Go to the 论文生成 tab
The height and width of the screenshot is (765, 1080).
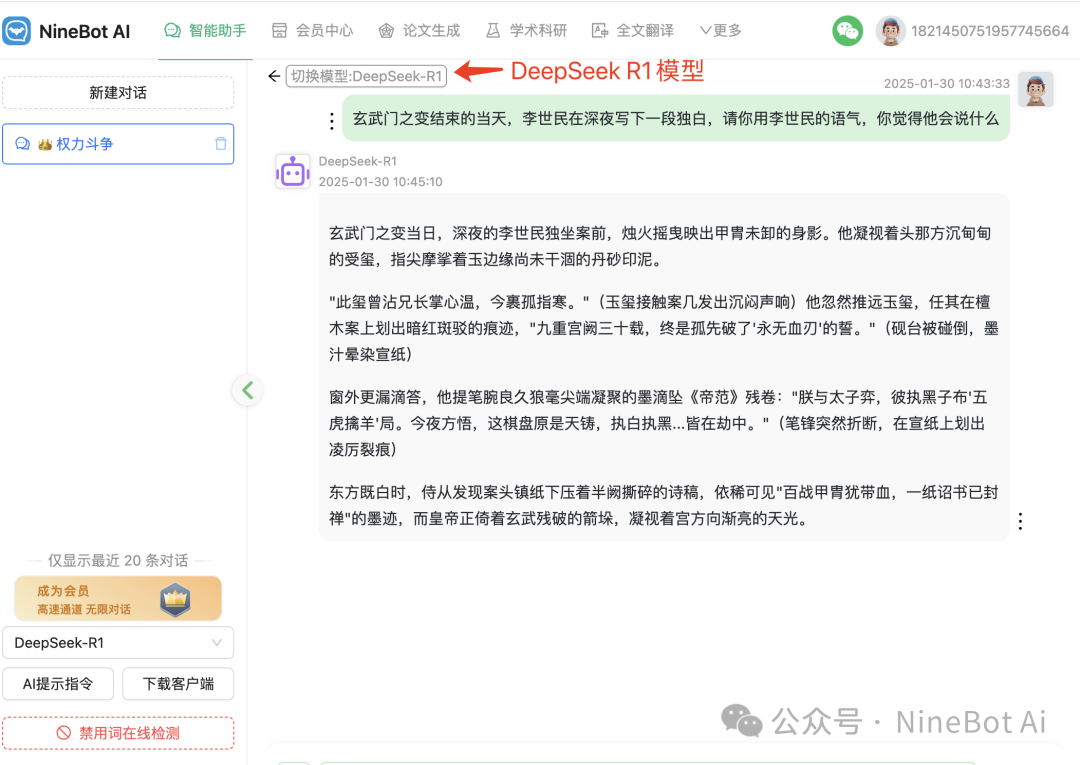point(419,30)
